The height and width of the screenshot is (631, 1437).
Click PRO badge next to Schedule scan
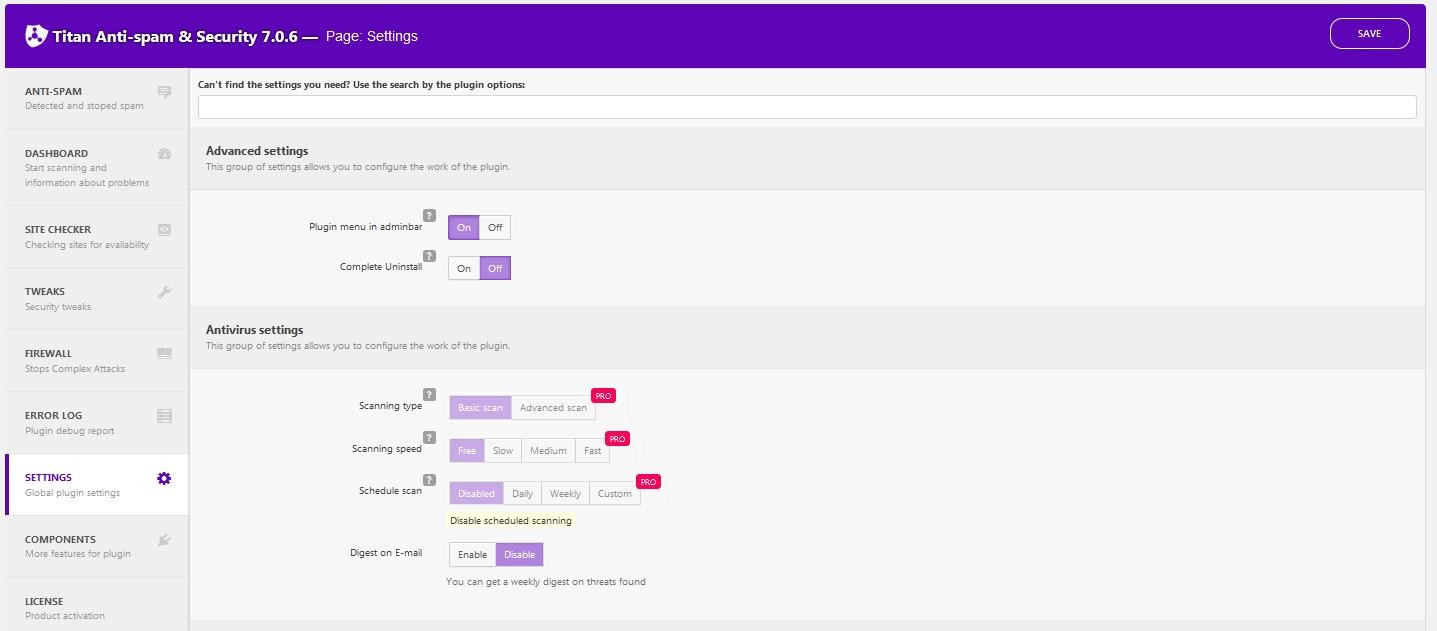point(648,482)
